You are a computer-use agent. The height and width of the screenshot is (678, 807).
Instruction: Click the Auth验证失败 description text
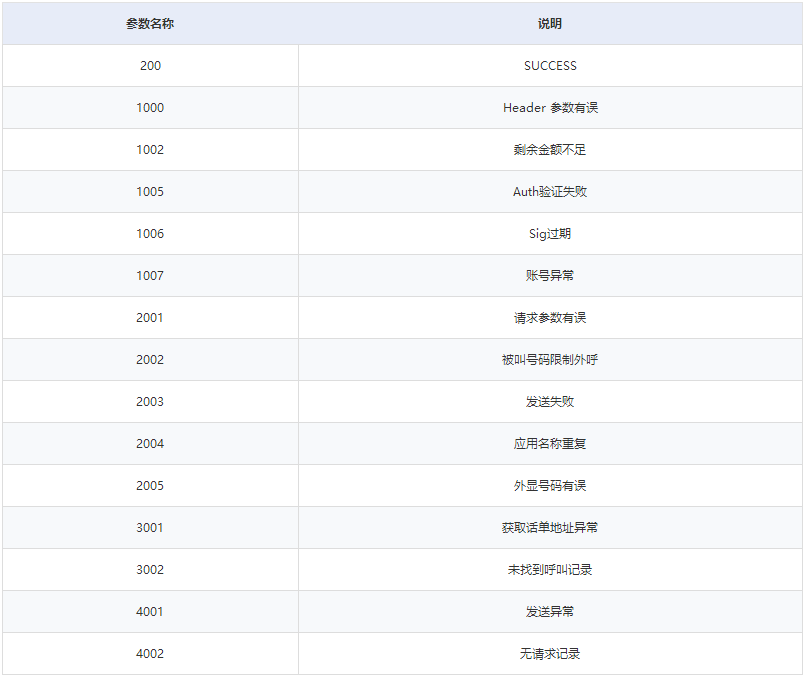pos(550,192)
